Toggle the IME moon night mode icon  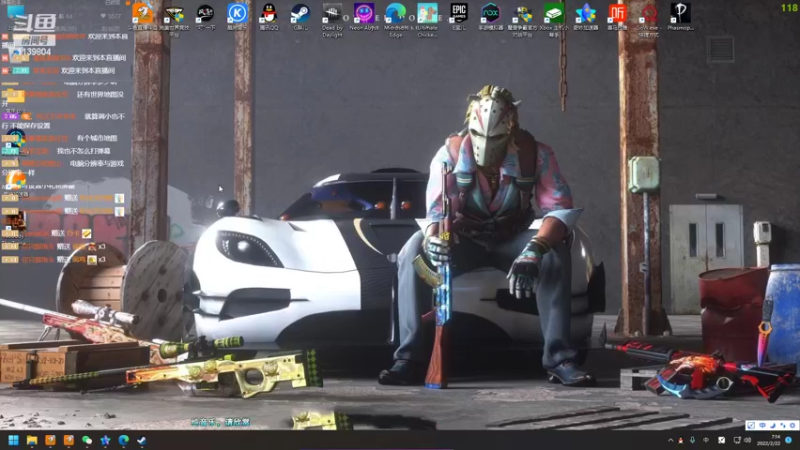[x=772, y=425]
